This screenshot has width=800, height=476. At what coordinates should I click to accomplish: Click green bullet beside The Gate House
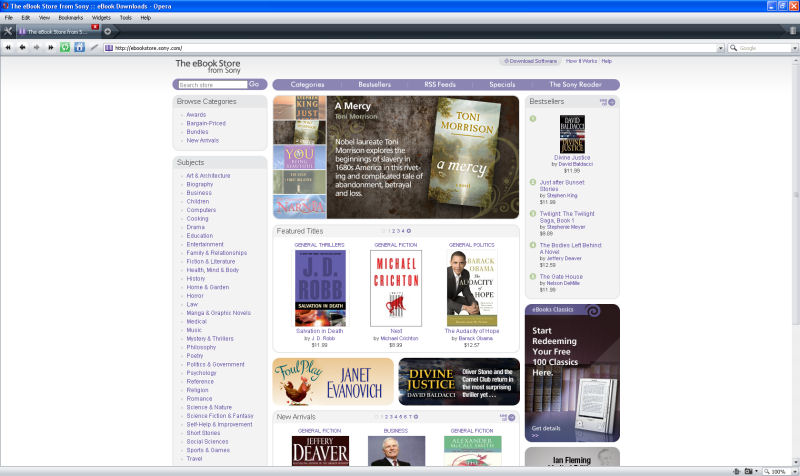(533, 277)
